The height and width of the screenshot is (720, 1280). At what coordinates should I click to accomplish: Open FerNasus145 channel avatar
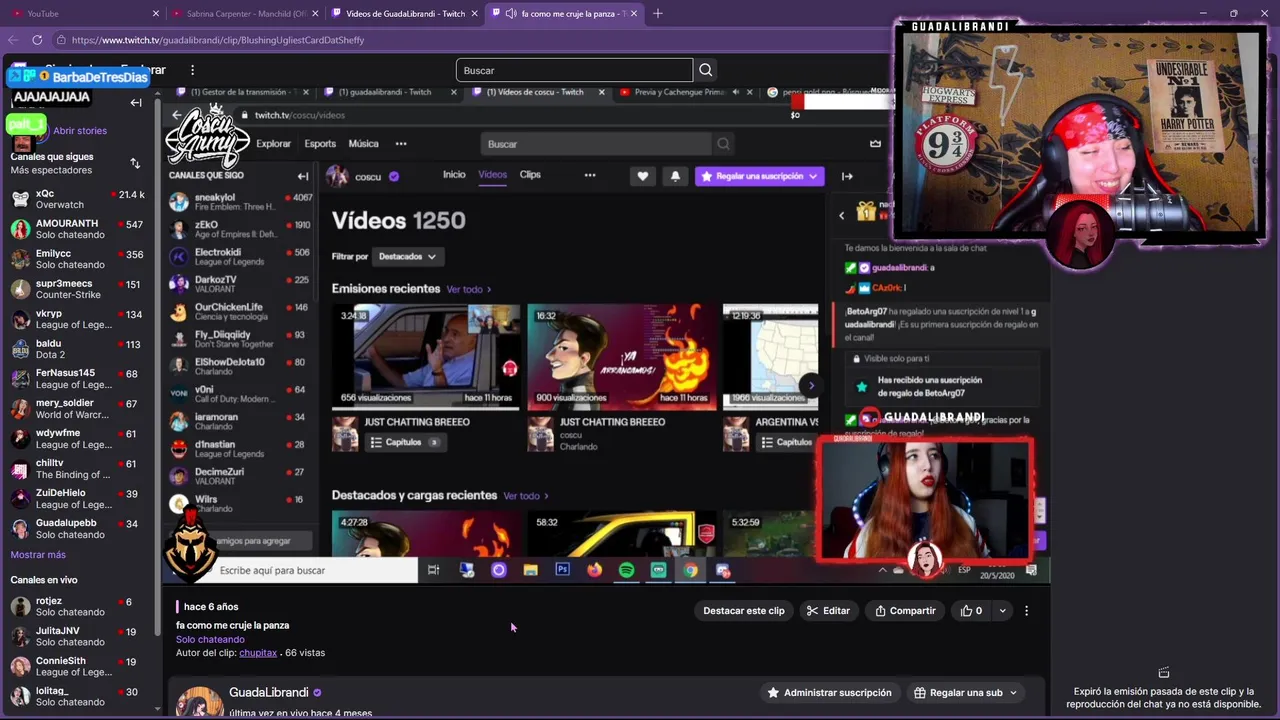pos(20,379)
